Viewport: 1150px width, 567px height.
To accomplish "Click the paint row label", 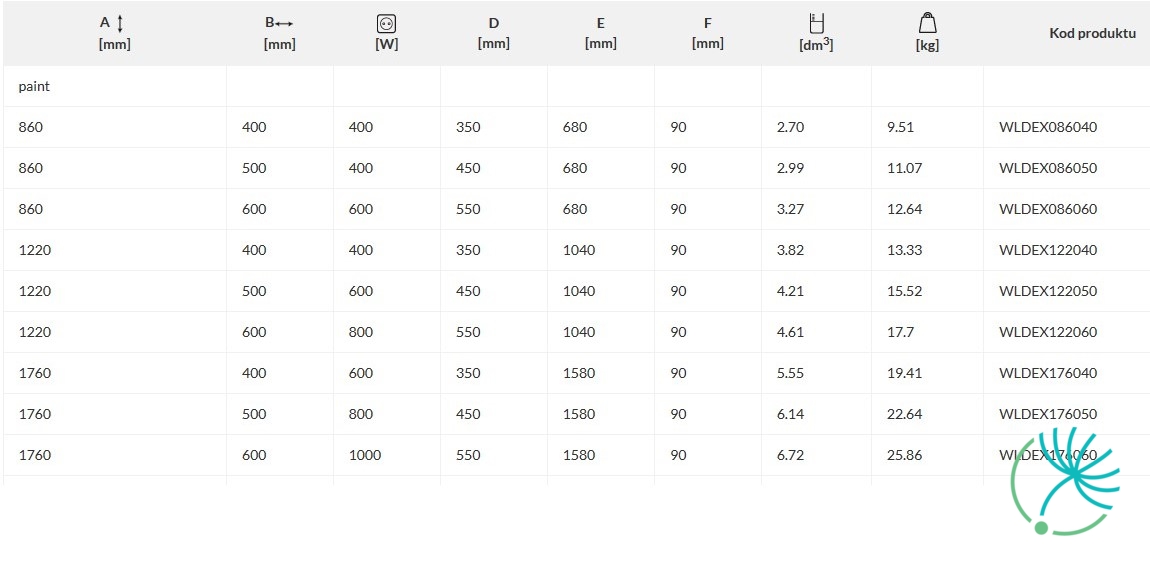I will tap(34, 87).
